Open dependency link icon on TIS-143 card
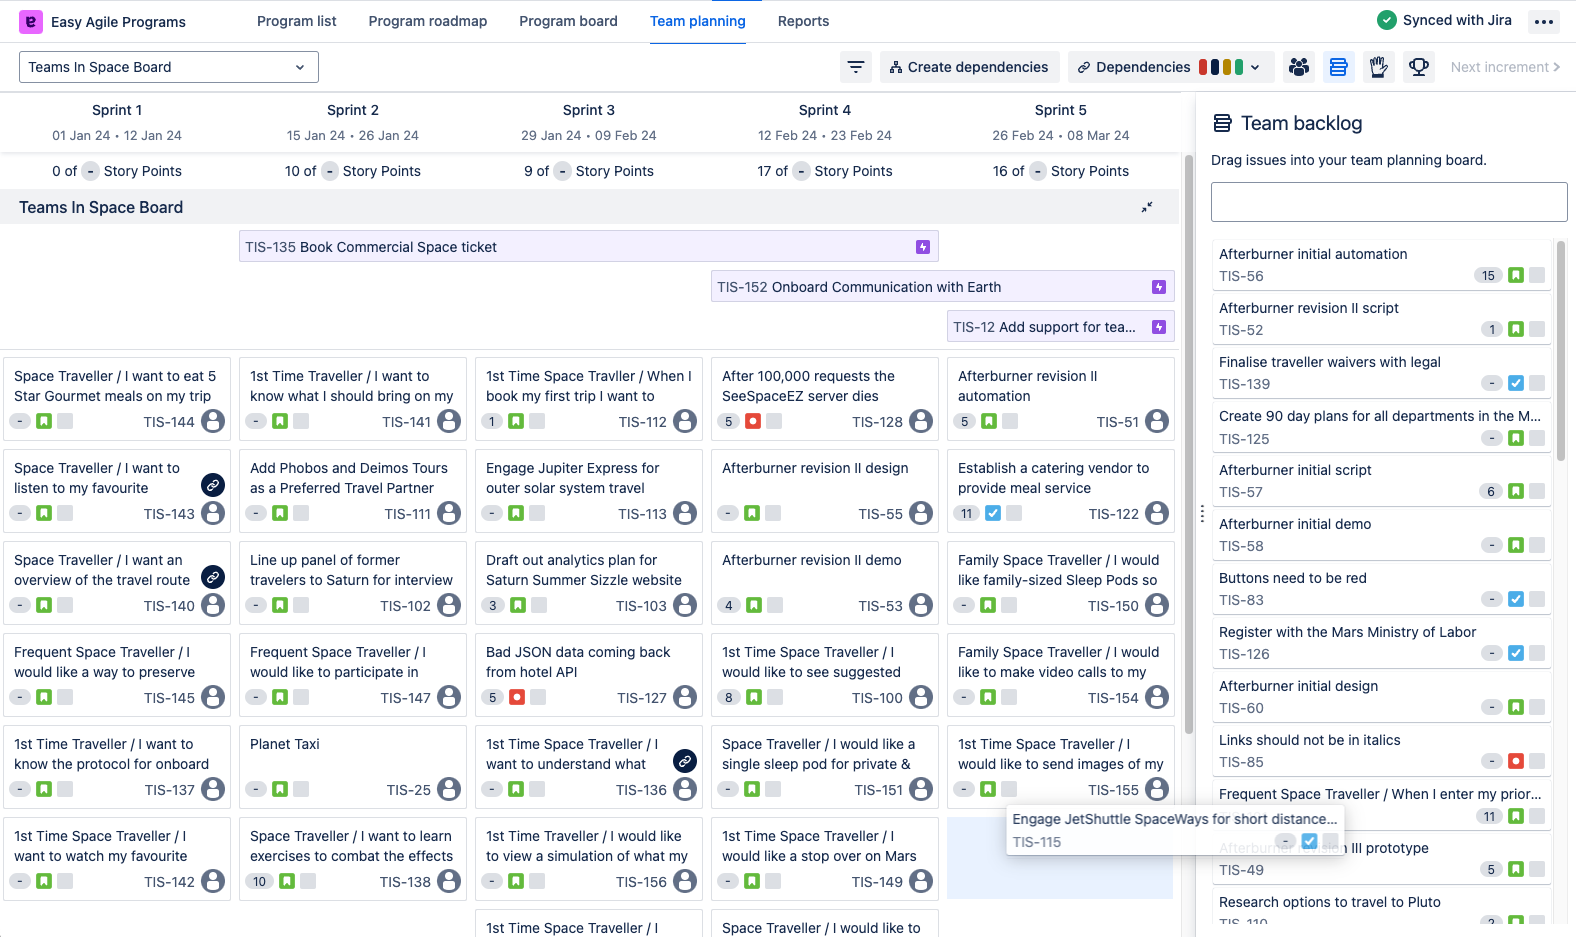Viewport: 1576px width, 937px height. (213, 485)
